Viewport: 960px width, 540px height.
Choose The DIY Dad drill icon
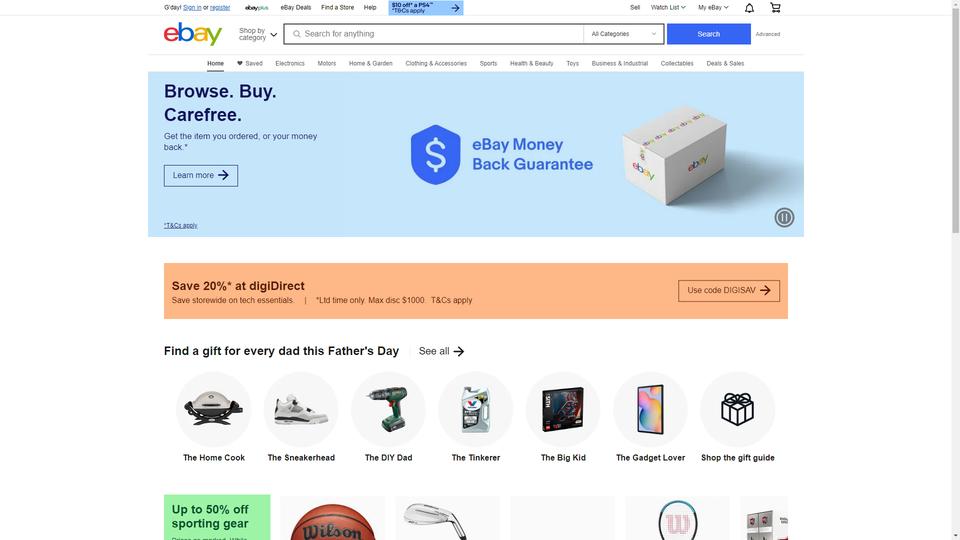click(388, 409)
